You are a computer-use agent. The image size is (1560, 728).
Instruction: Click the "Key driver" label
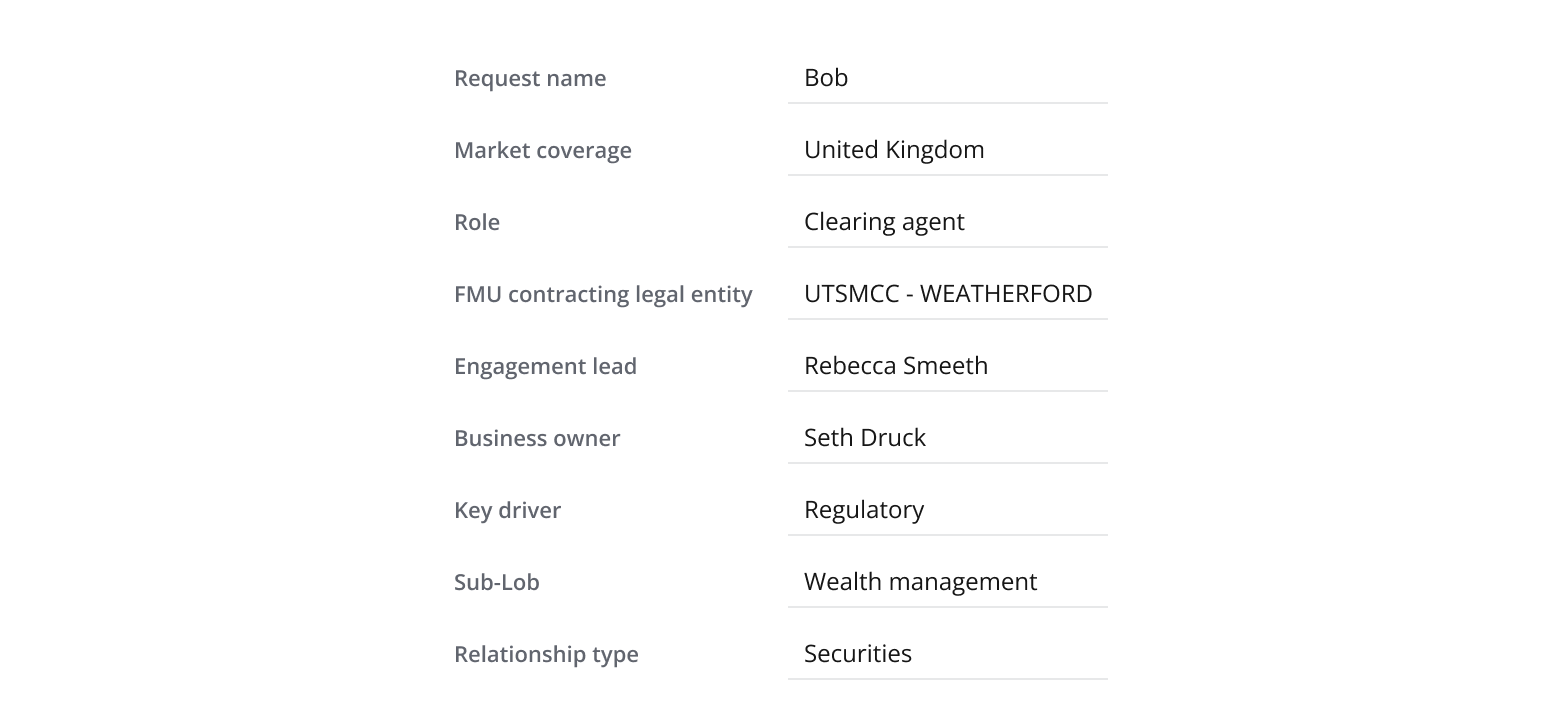pyautogui.click(x=507, y=511)
